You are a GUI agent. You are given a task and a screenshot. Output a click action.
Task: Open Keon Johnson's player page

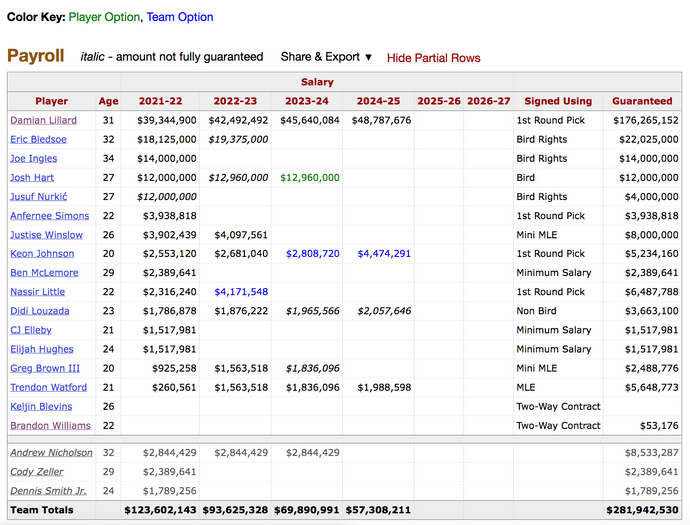tap(42, 253)
